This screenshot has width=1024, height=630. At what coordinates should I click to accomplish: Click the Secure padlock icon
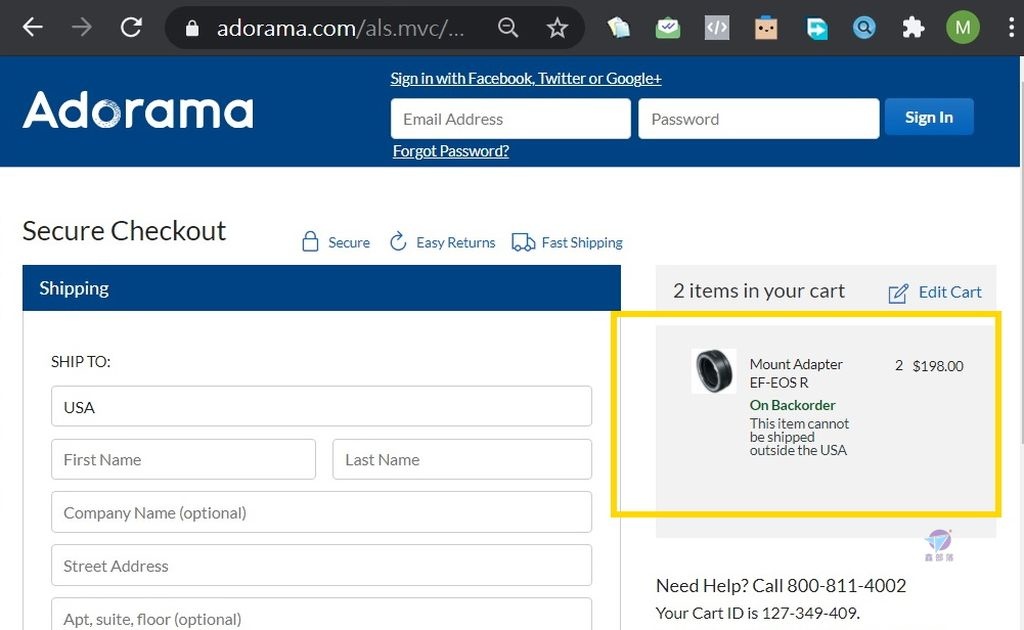(310, 242)
